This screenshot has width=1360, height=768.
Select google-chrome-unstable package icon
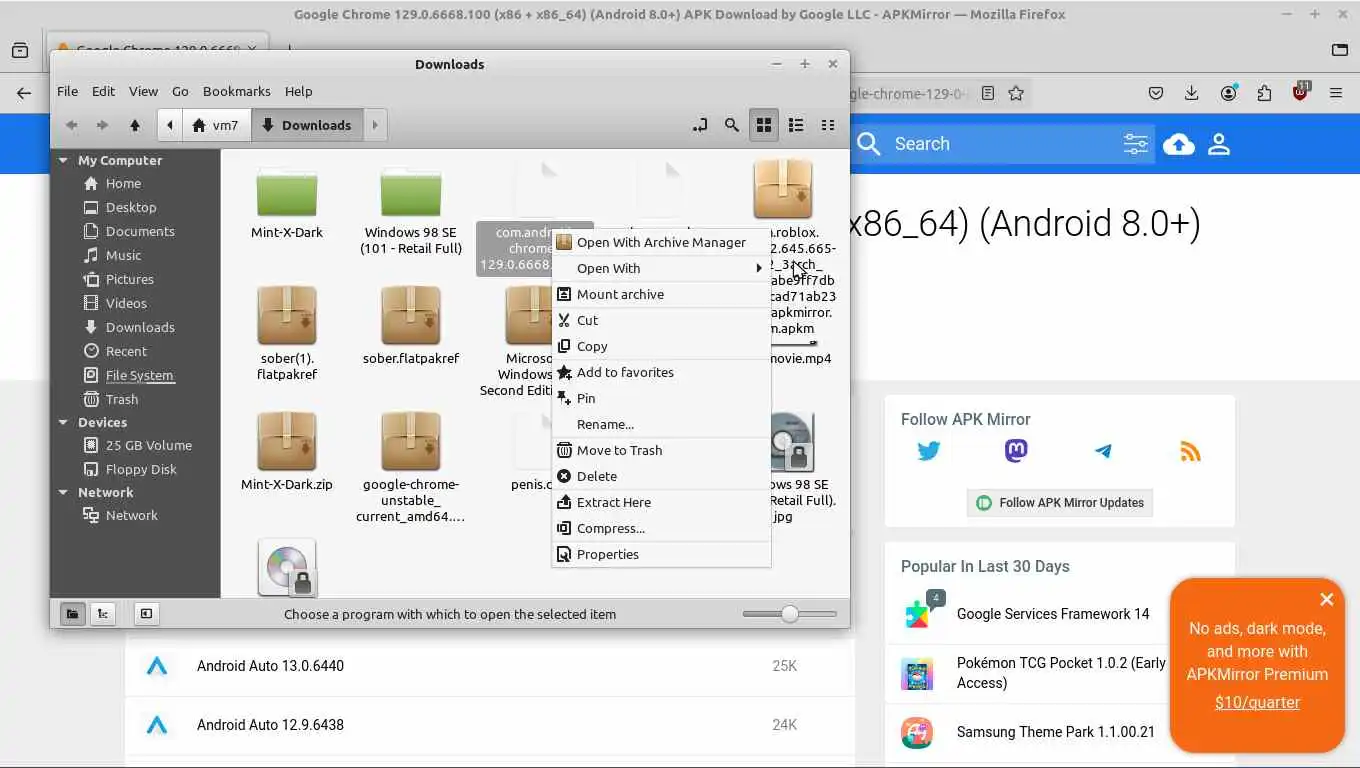click(x=411, y=441)
